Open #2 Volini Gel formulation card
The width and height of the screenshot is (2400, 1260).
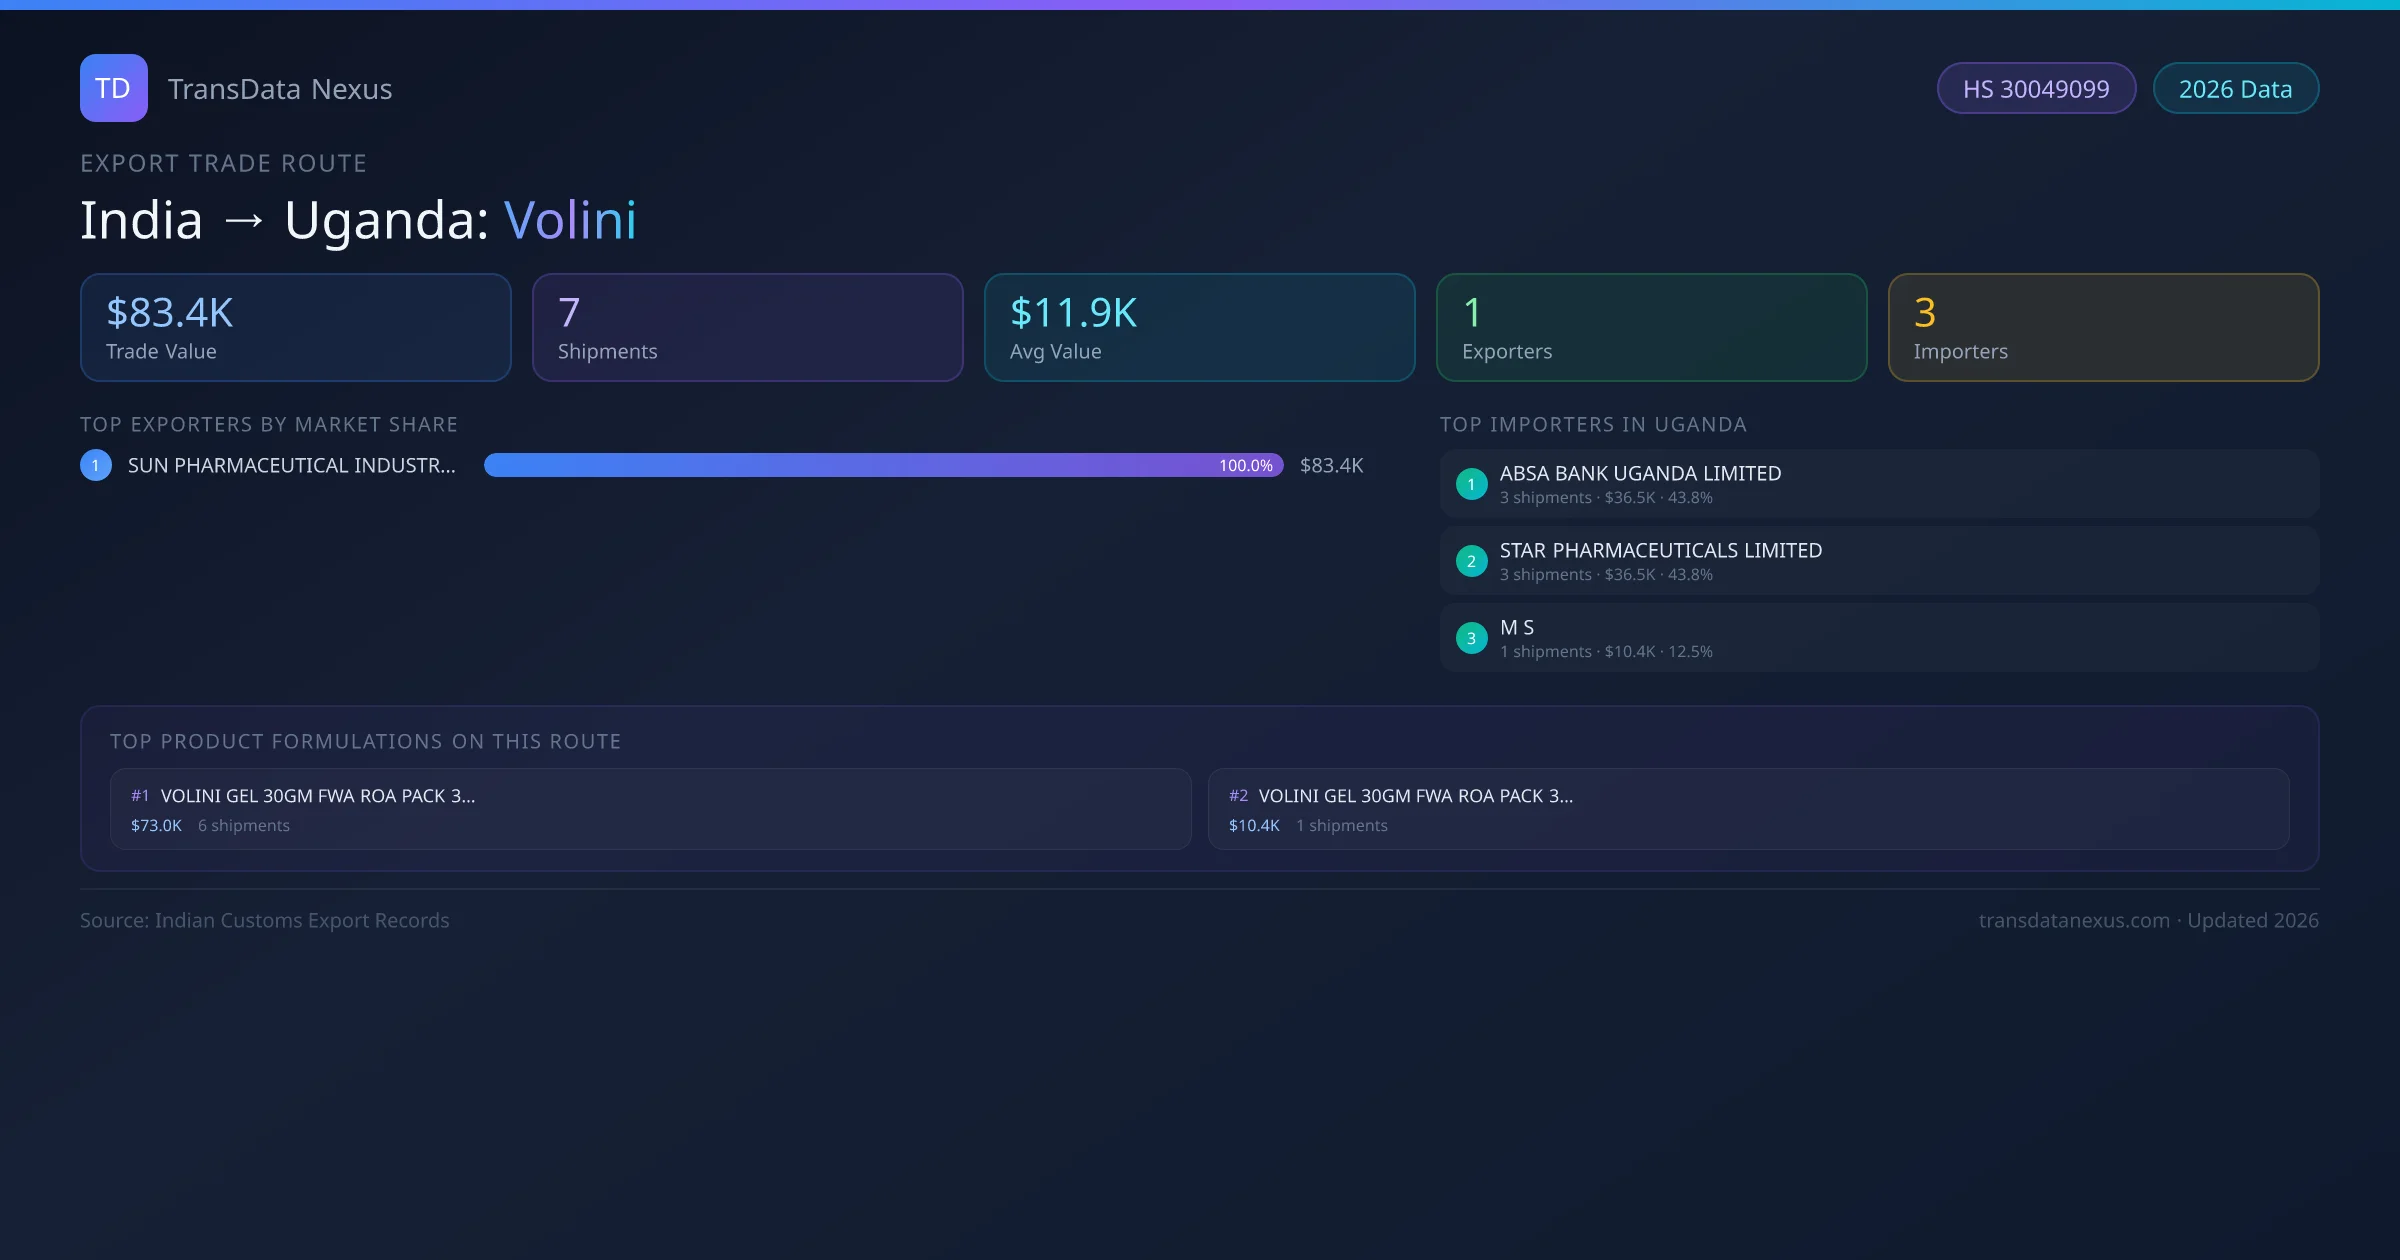[x=1748, y=809]
